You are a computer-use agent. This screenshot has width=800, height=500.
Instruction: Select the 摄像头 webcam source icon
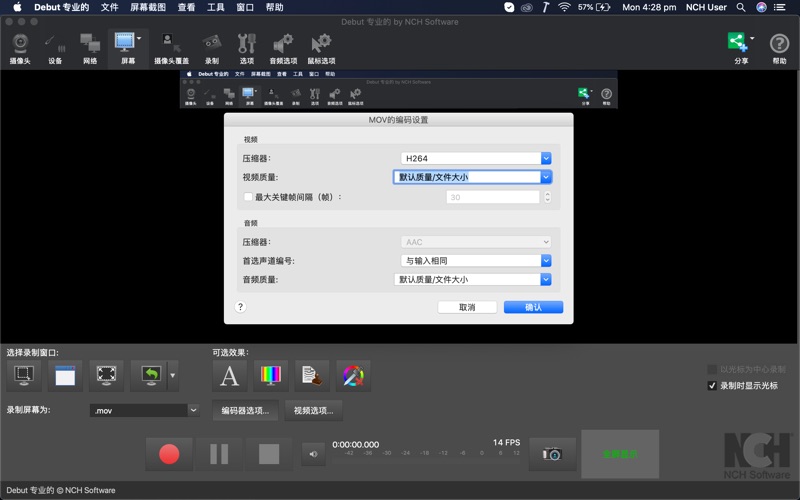coord(20,46)
